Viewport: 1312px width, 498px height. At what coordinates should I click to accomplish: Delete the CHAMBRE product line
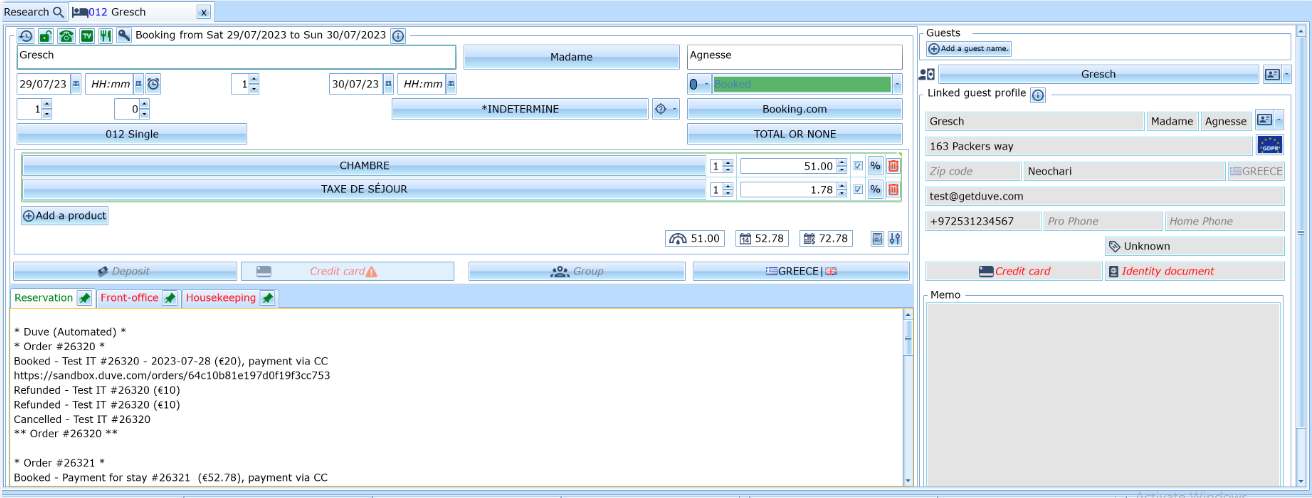pos(894,166)
